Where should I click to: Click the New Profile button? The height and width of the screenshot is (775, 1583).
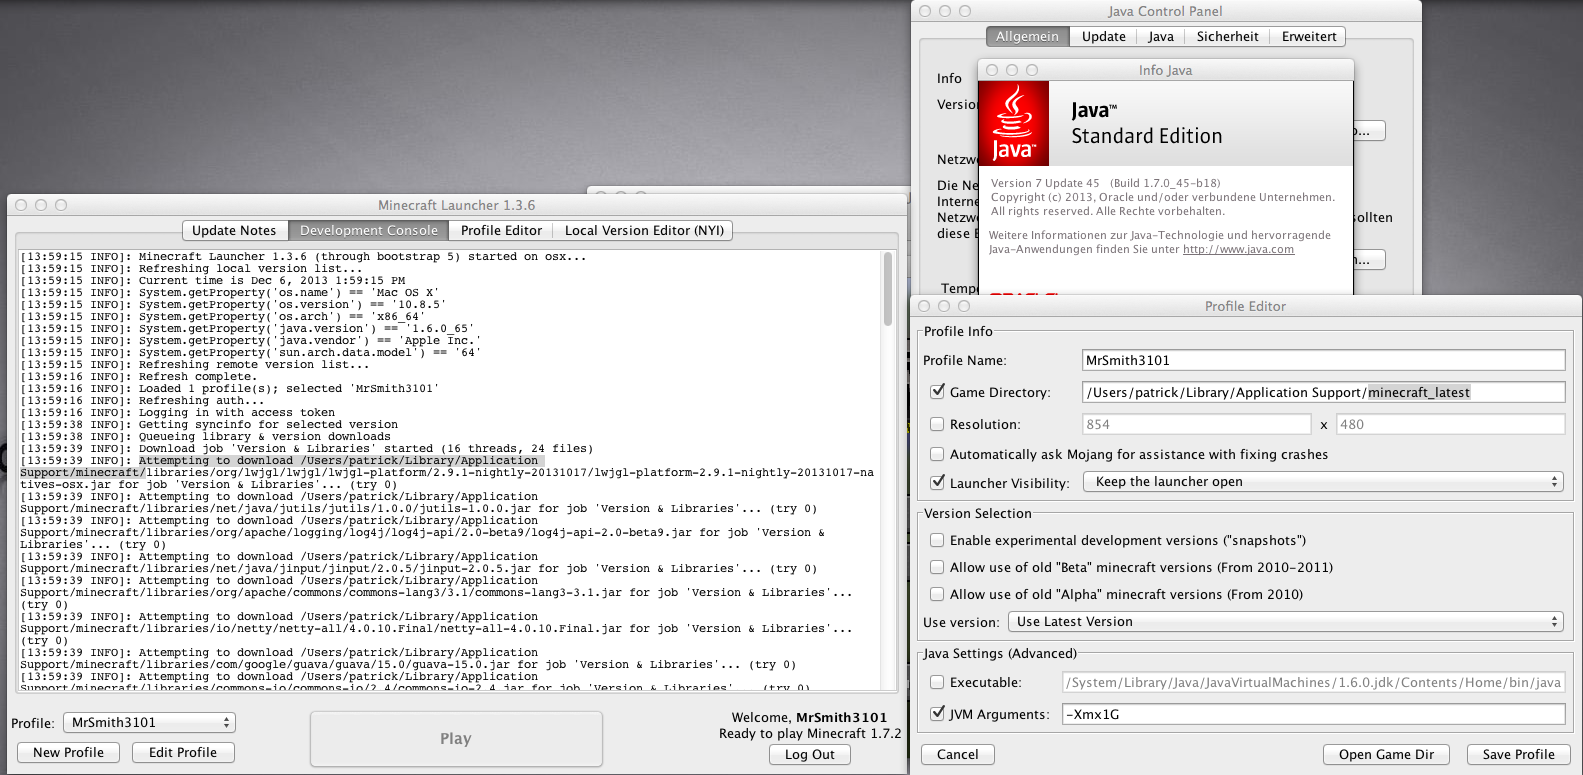click(x=68, y=752)
